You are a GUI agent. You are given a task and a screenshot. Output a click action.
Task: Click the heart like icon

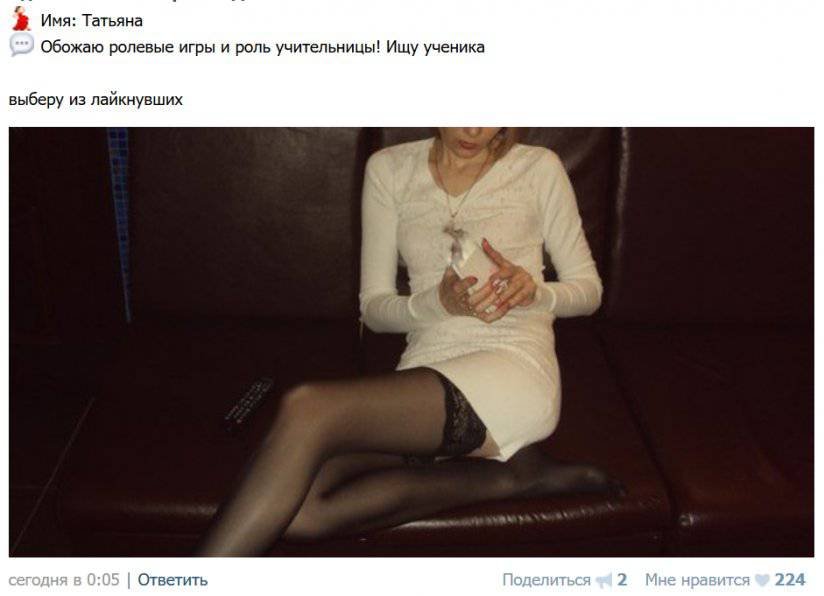[x=762, y=580]
